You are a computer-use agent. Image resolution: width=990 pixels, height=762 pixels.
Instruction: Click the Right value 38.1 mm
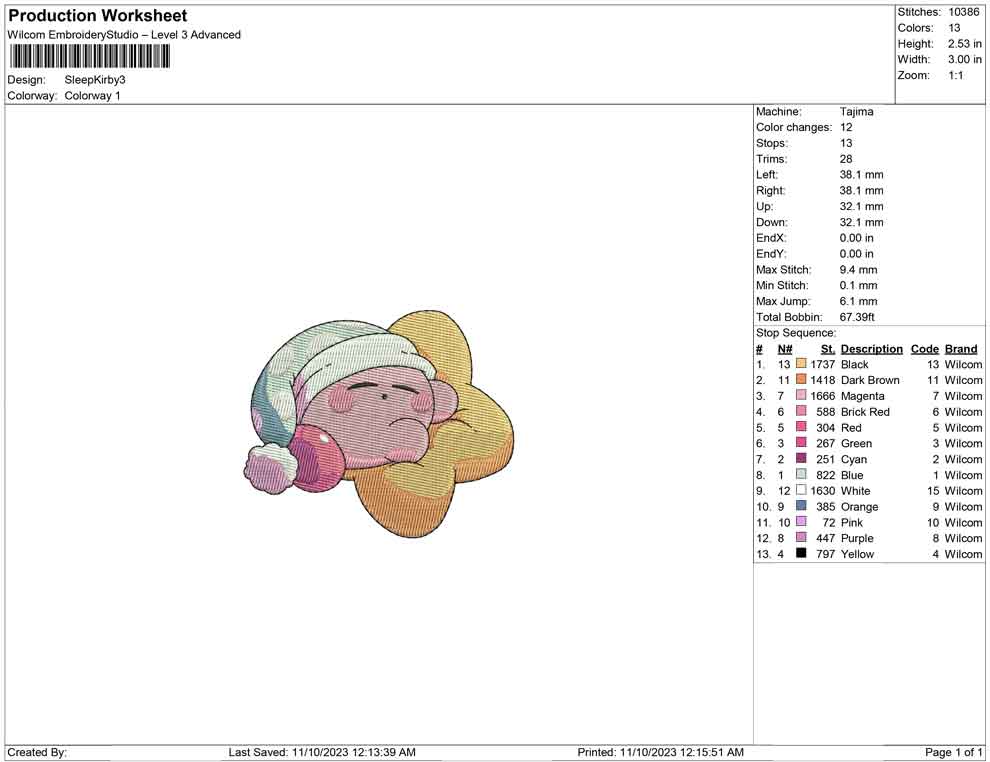(x=861, y=191)
